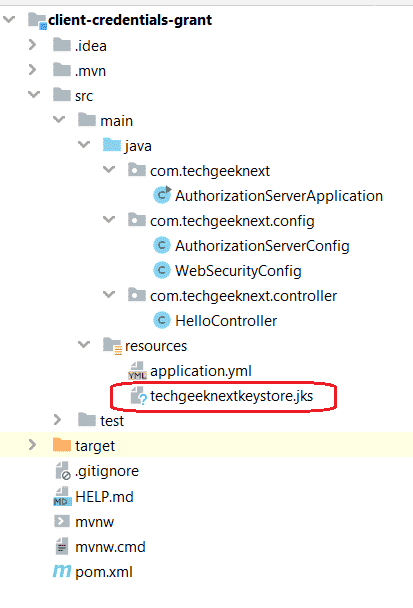Click the AuthorizationServerApplication class icon
The image size is (413, 608).
[162, 195]
